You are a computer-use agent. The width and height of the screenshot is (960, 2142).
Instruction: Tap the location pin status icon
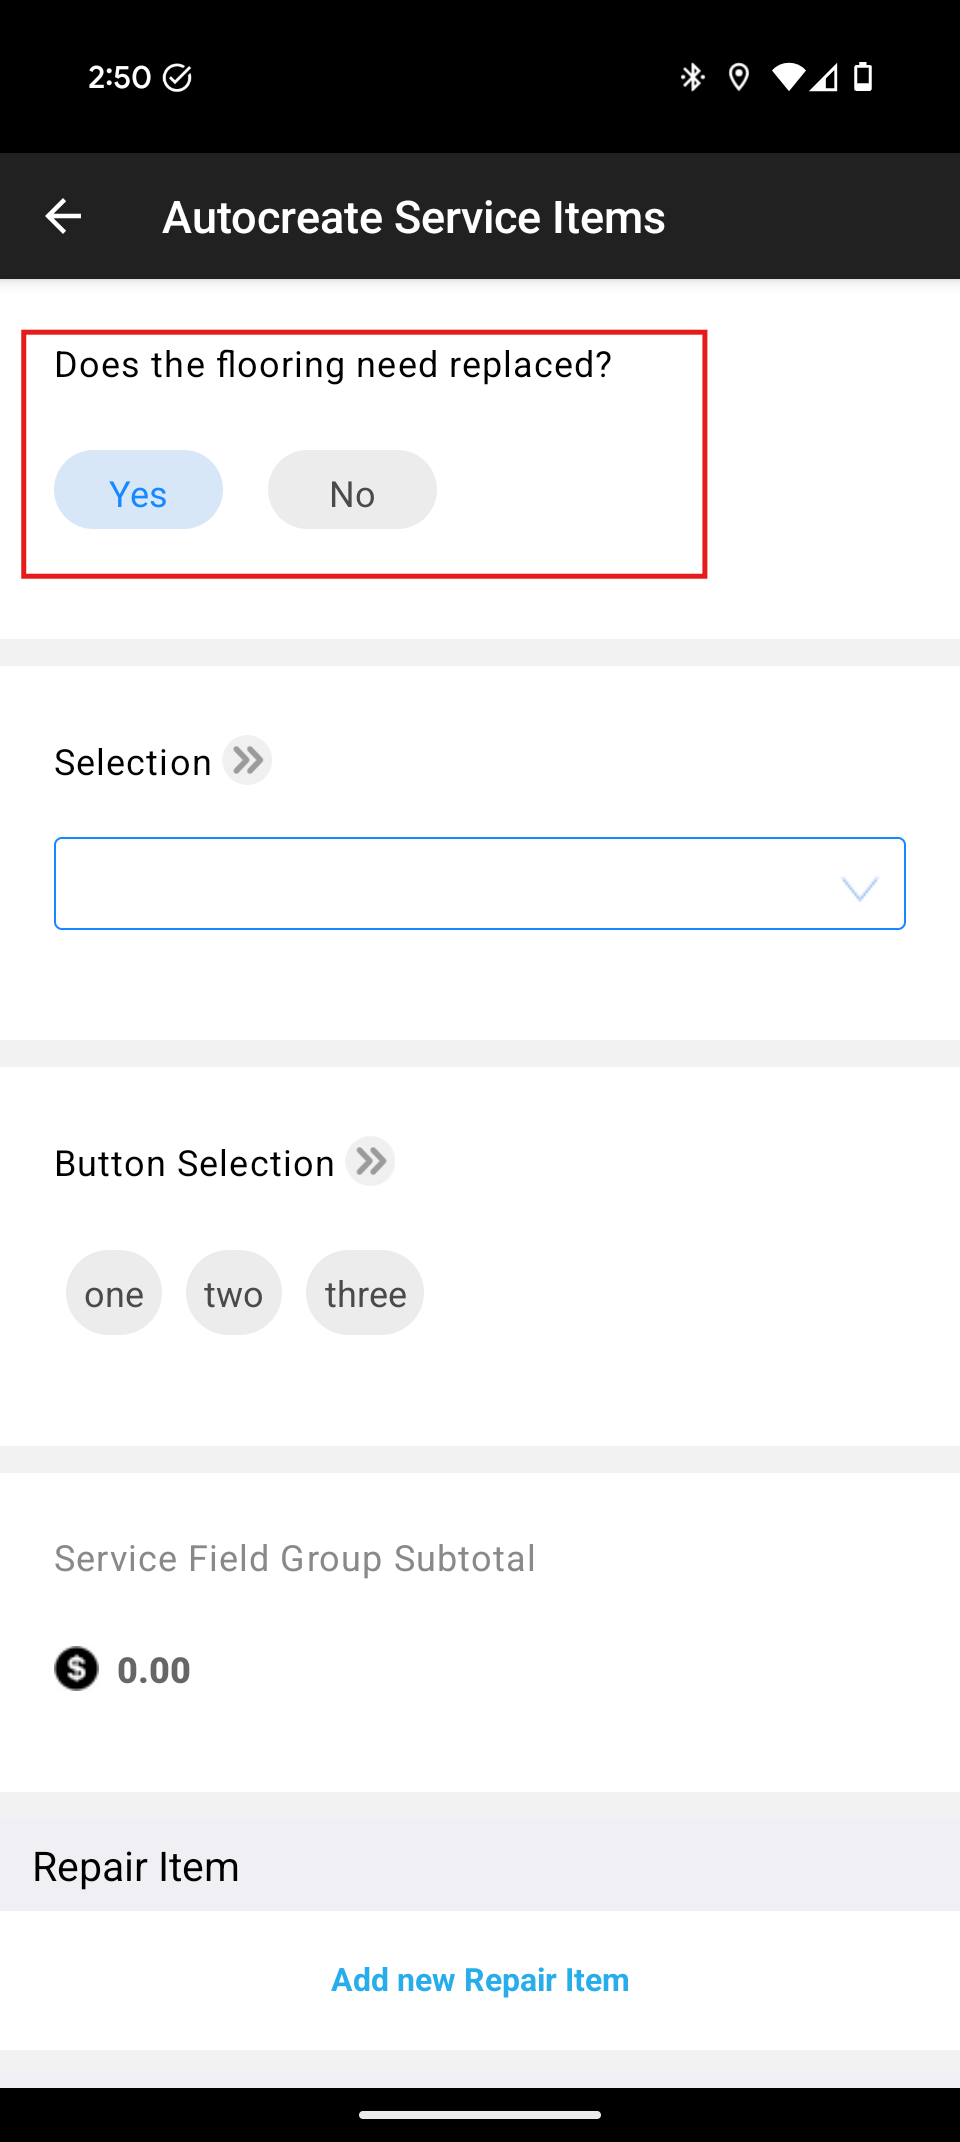tap(739, 77)
